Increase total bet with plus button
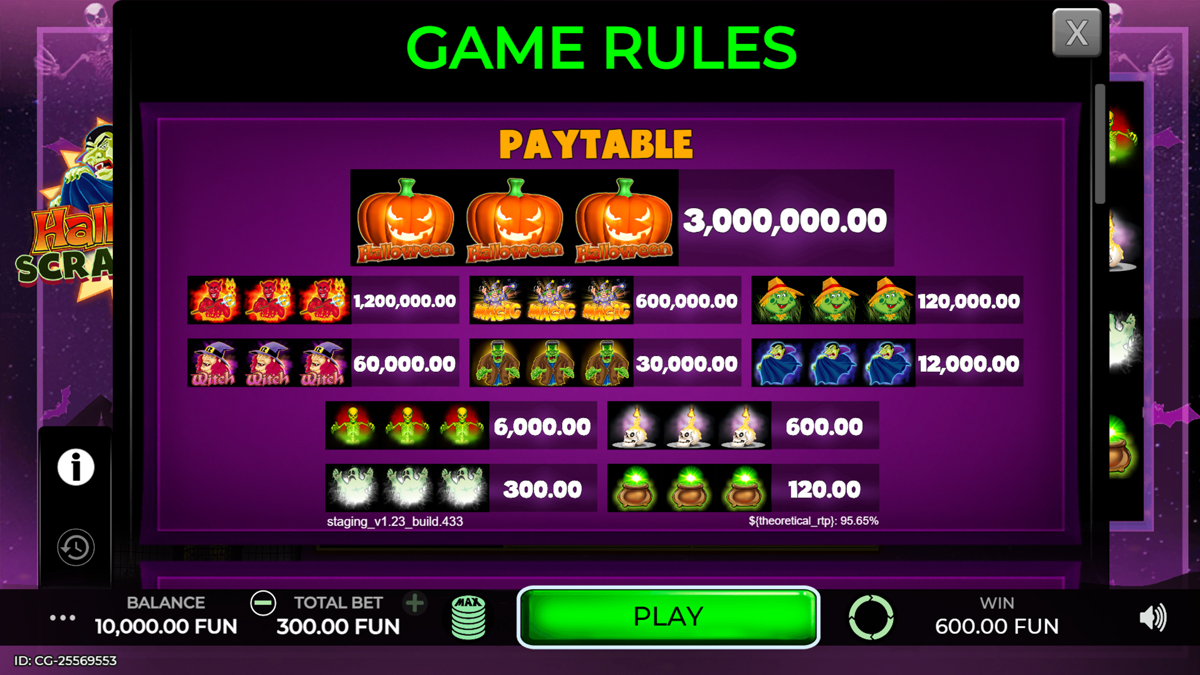1200x675 pixels. click(x=415, y=603)
